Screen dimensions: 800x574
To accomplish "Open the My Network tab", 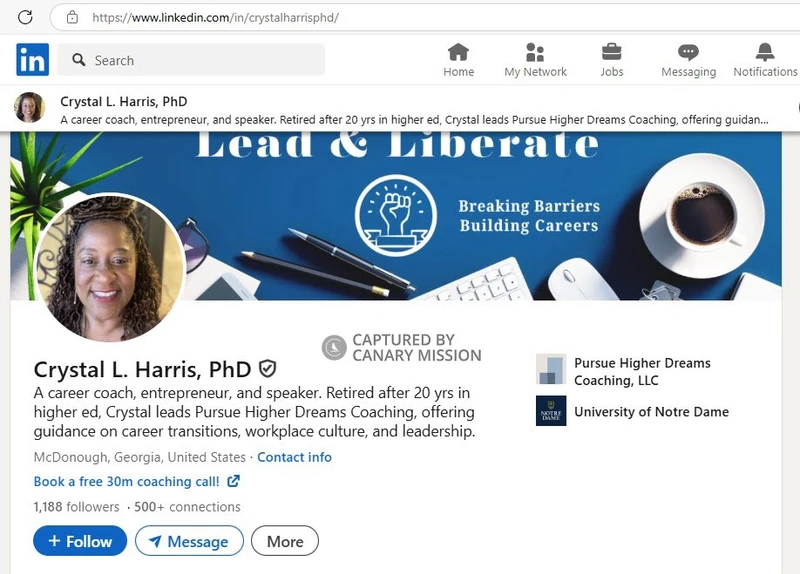I will click(535, 60).
